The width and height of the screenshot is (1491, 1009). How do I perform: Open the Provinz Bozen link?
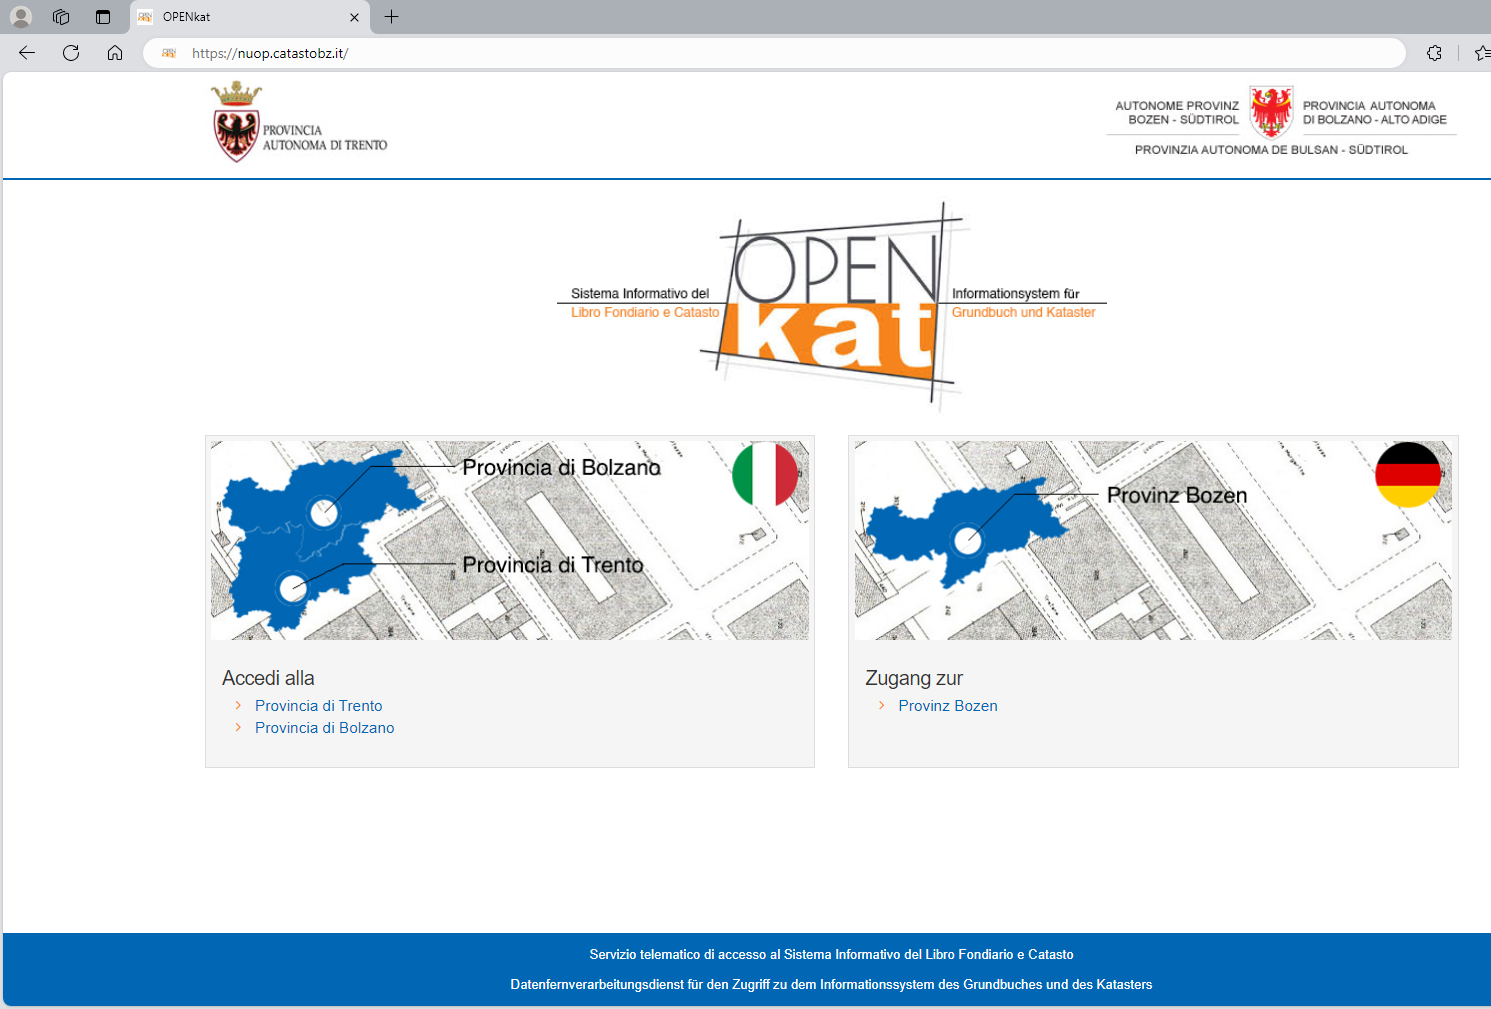pos(948,706)
